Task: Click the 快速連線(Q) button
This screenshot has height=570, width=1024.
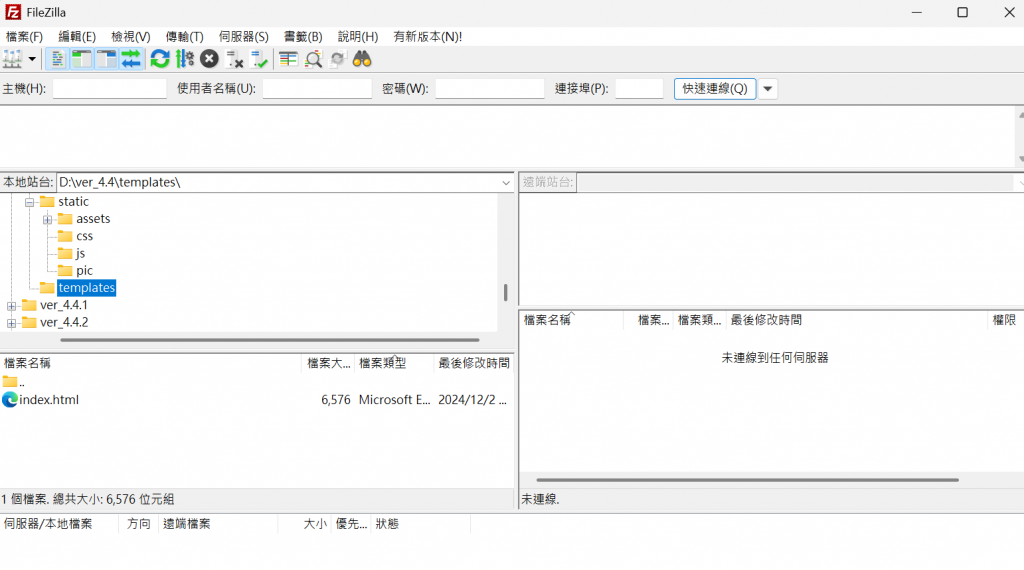Action: tap(715, 89)
